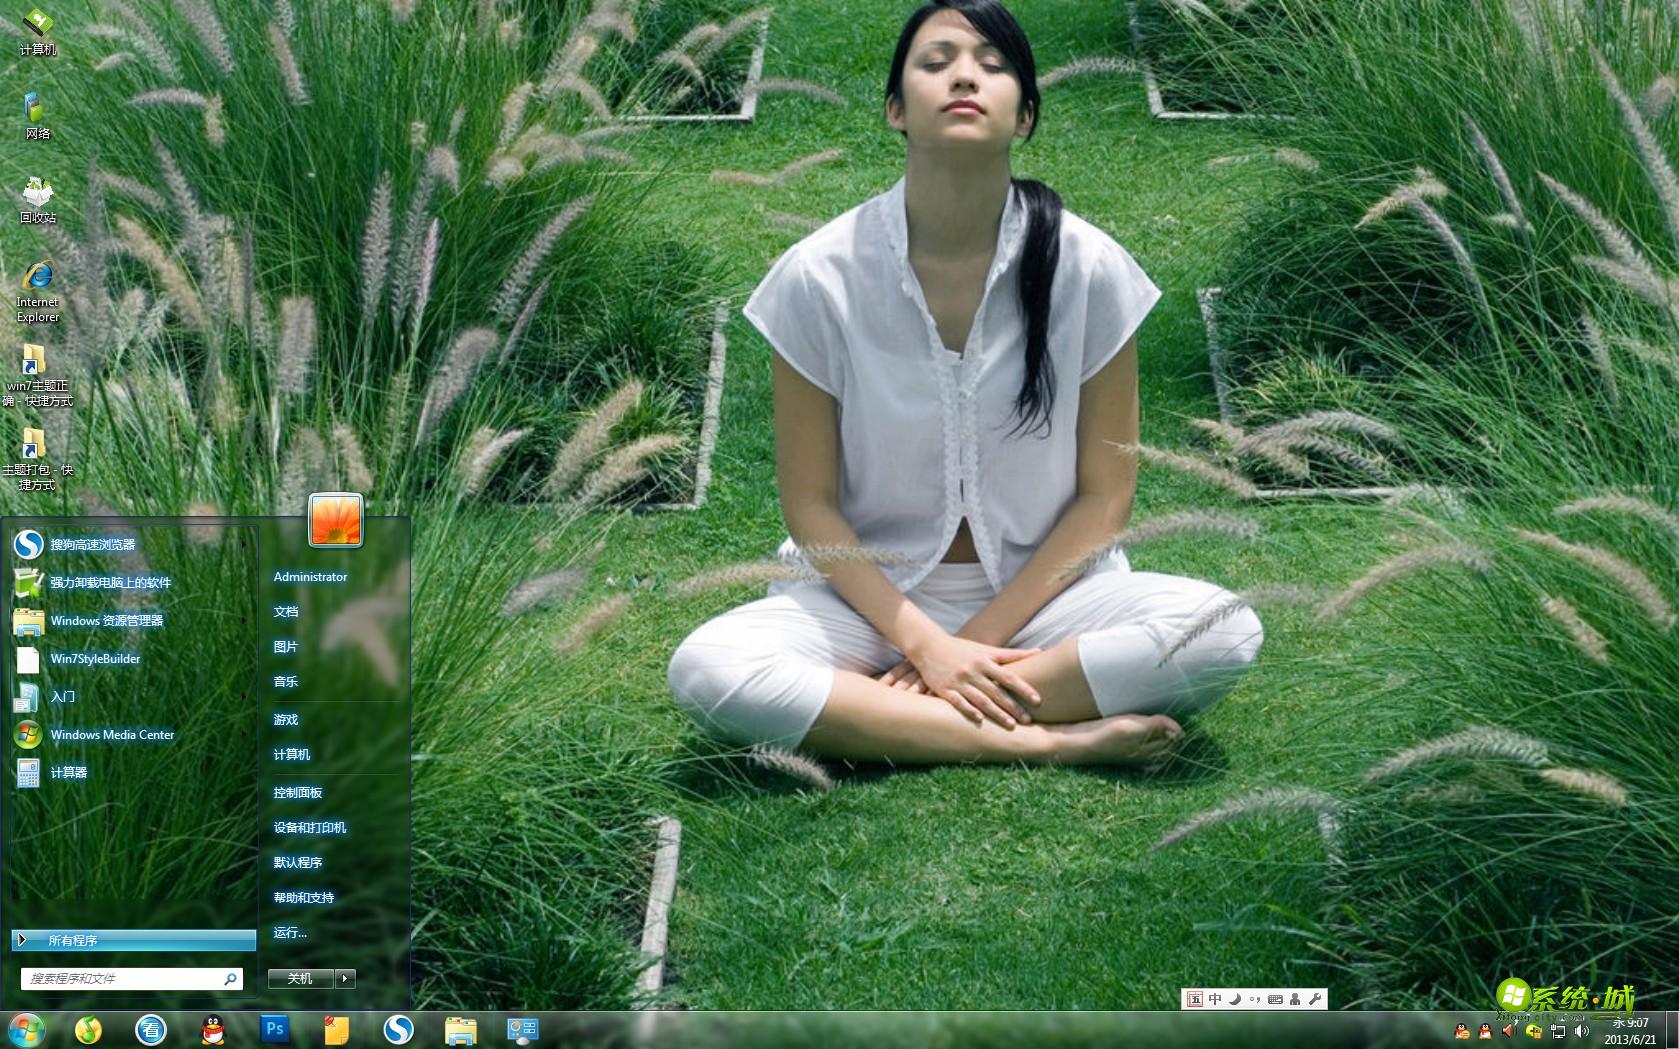Viewport: 1679px width, 1049px height.
Task: Select 运行... in the Start menu
Action: [x=289, y=932]
